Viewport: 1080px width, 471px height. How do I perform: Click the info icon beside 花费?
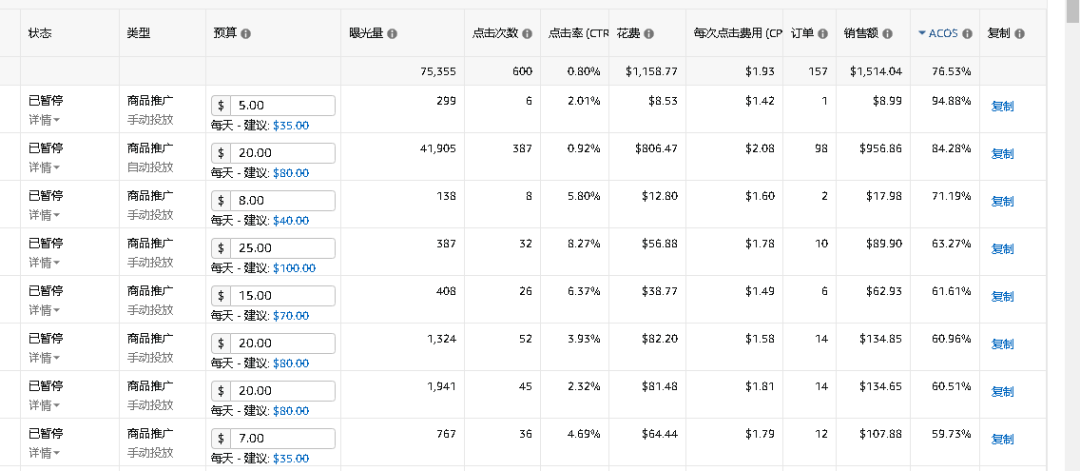point(649,34)
